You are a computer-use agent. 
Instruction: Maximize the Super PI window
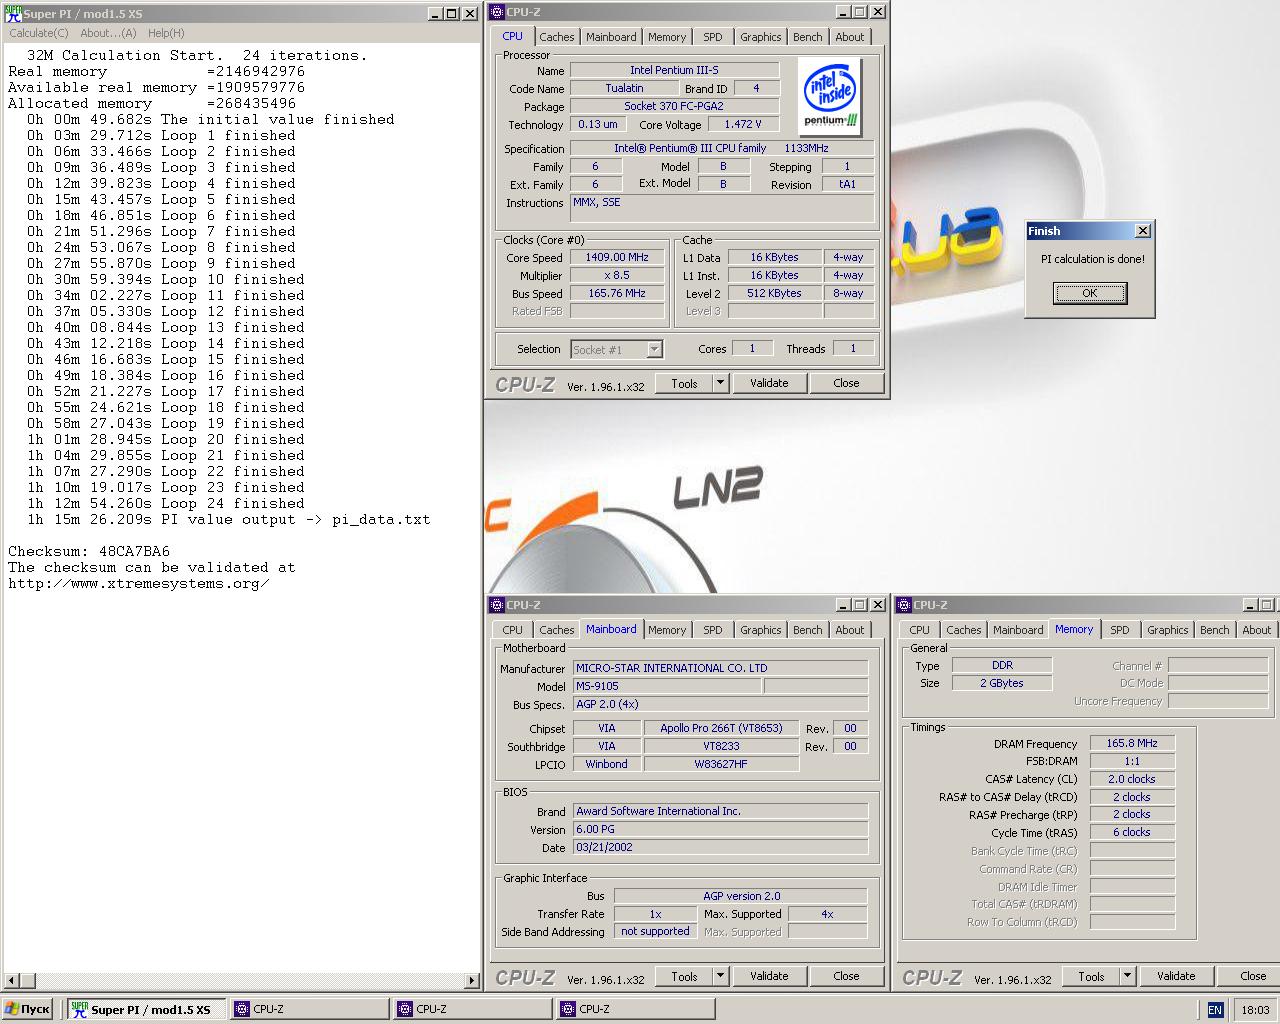(452, 14)
